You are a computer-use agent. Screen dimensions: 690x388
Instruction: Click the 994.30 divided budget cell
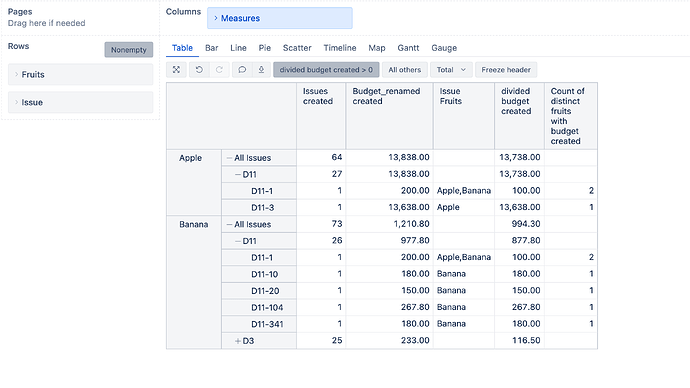519,224
